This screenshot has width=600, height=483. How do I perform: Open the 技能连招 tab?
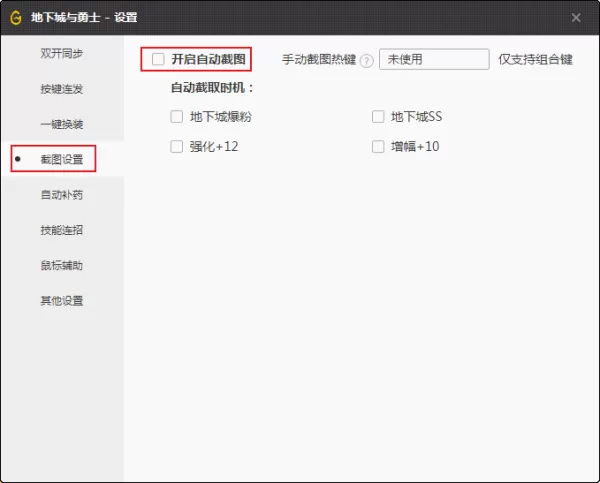62,230
